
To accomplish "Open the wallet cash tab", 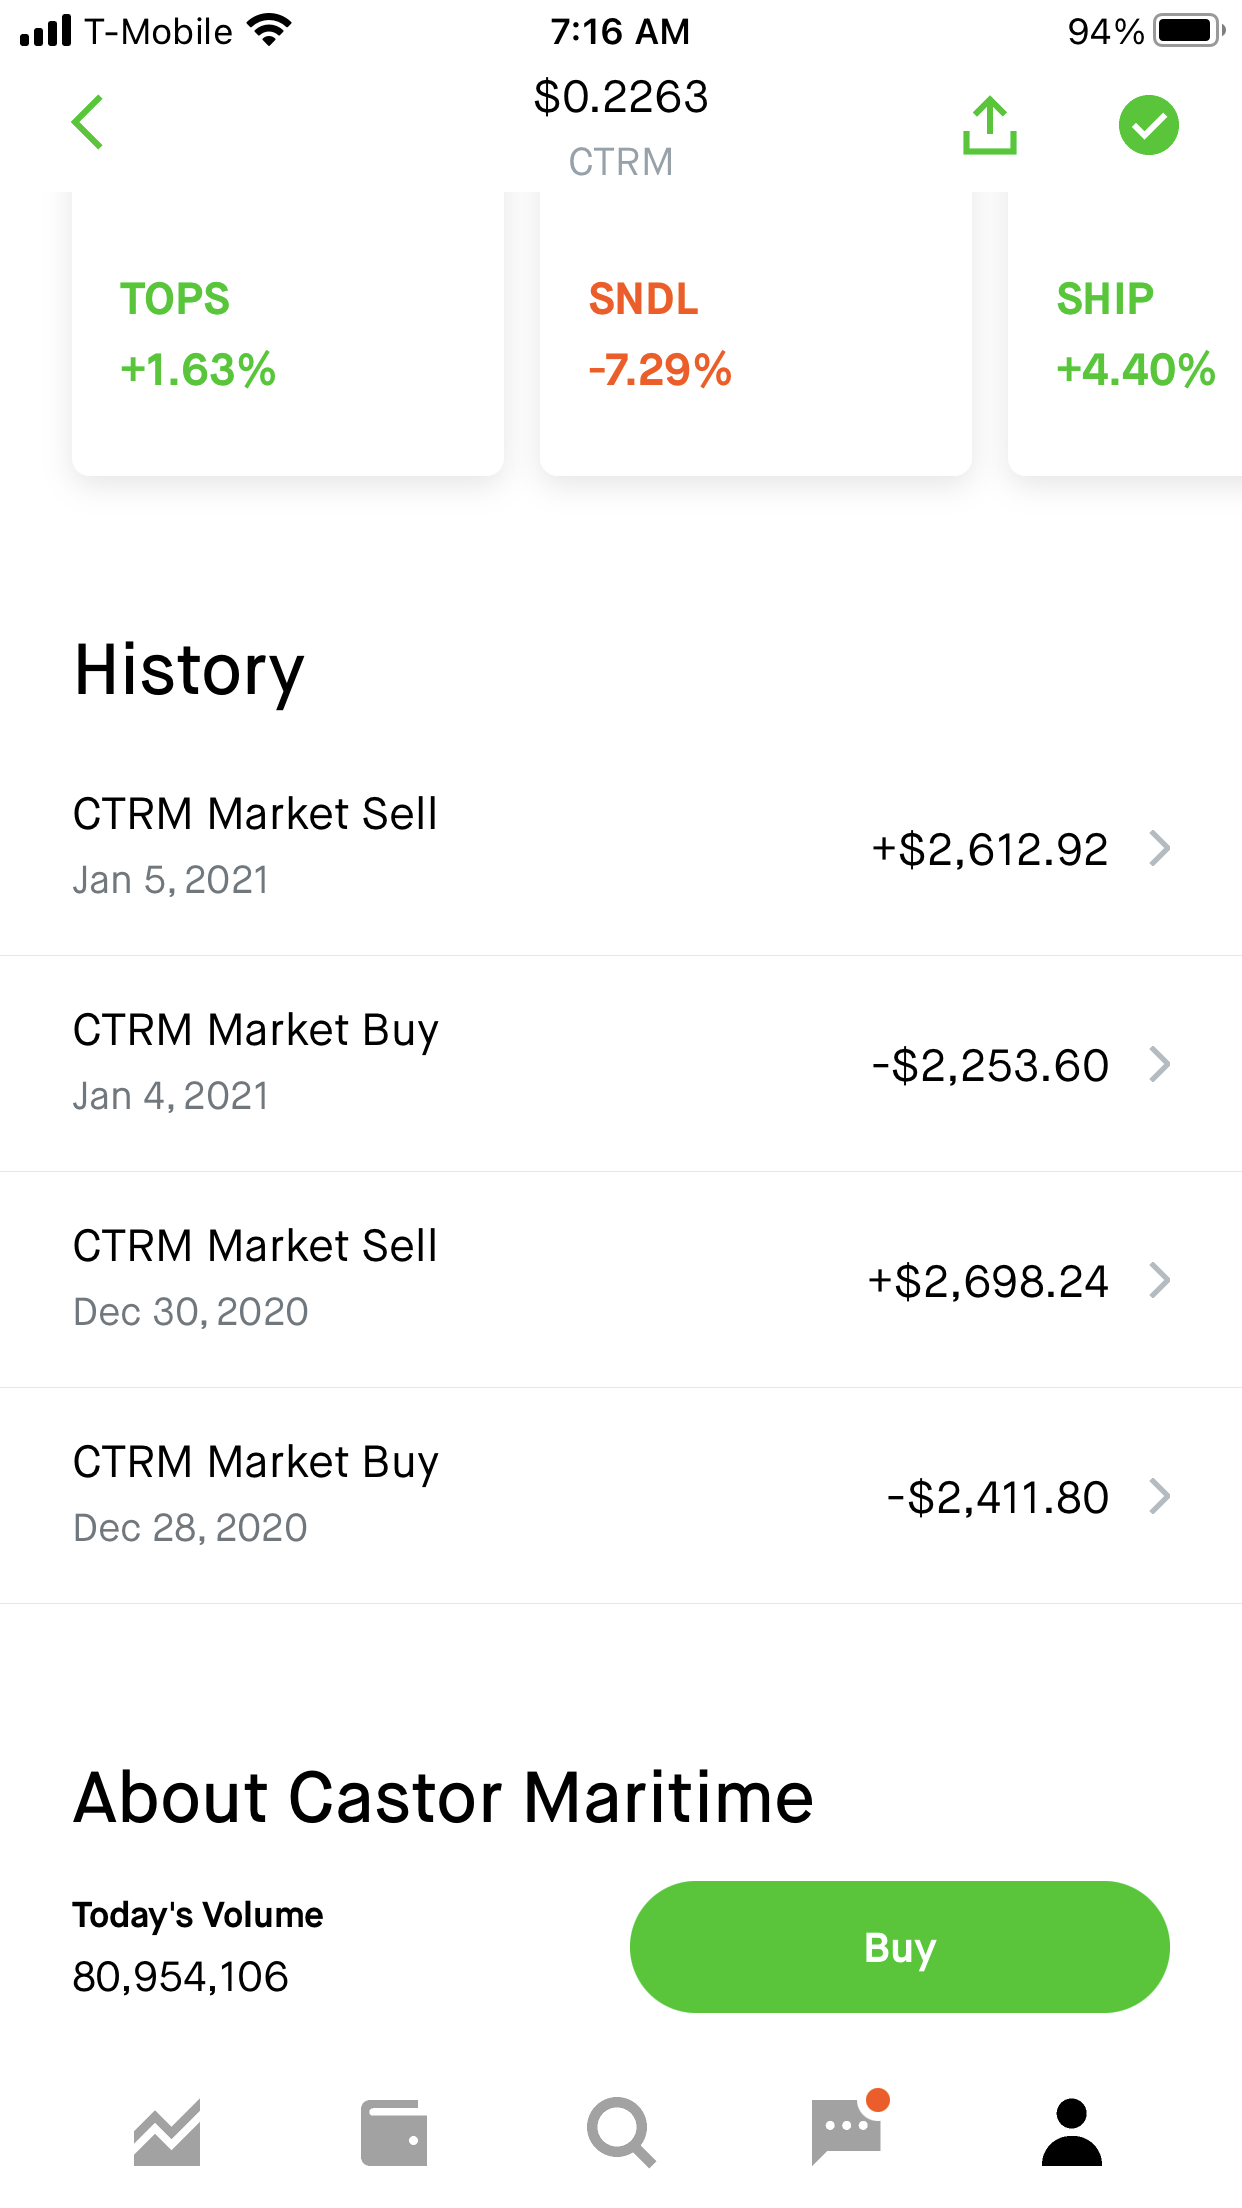I will tap(394, 2132).
